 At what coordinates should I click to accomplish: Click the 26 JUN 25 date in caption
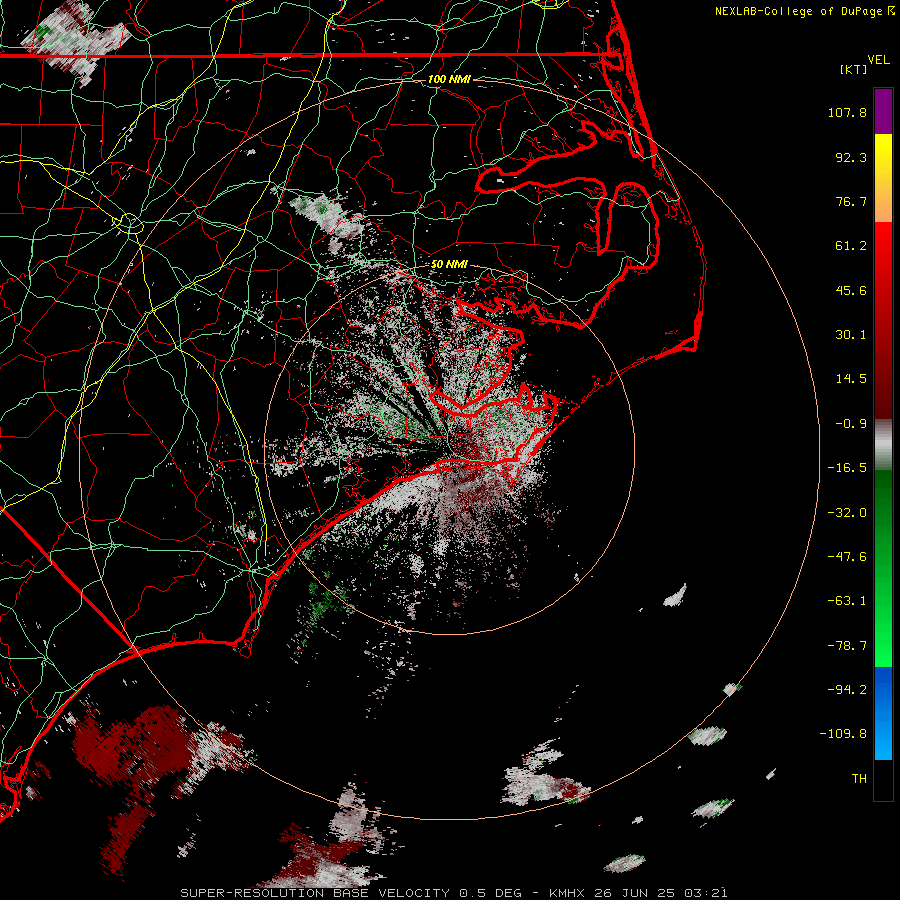point(636,893)
